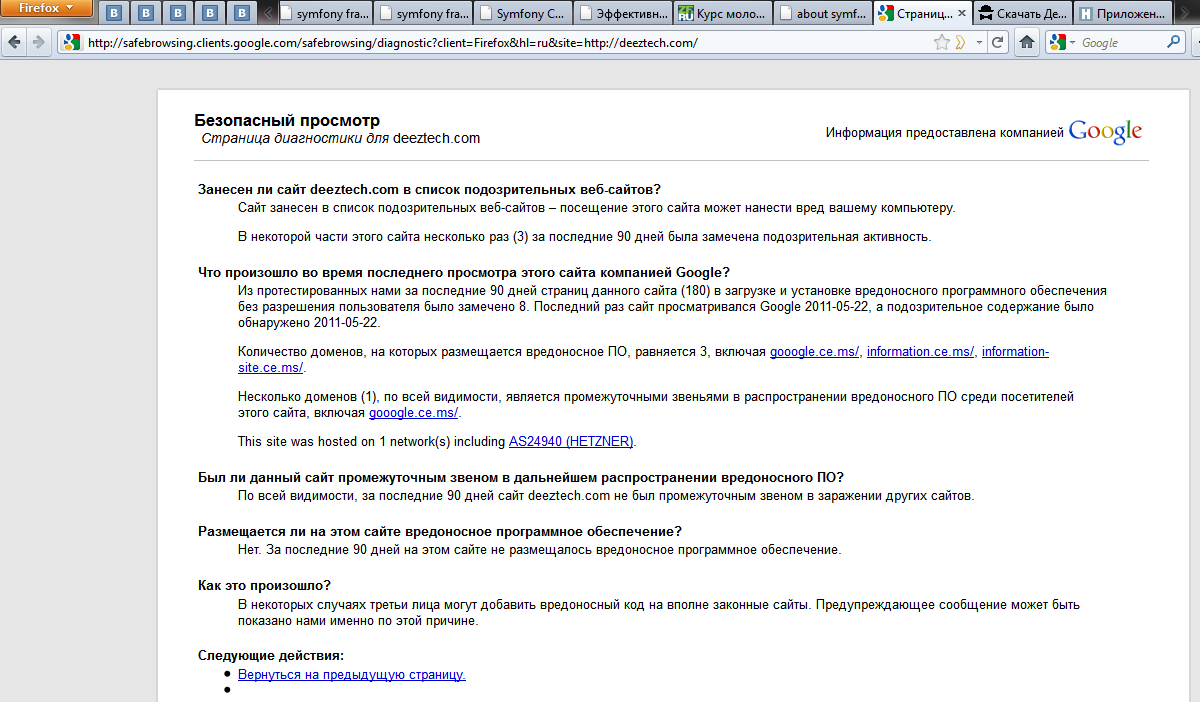Viewport: 1200px width, 702px height.
Task: Click 'Занесен ли сайт deeztech.com...' heading
Action: [x=430, y=189]
